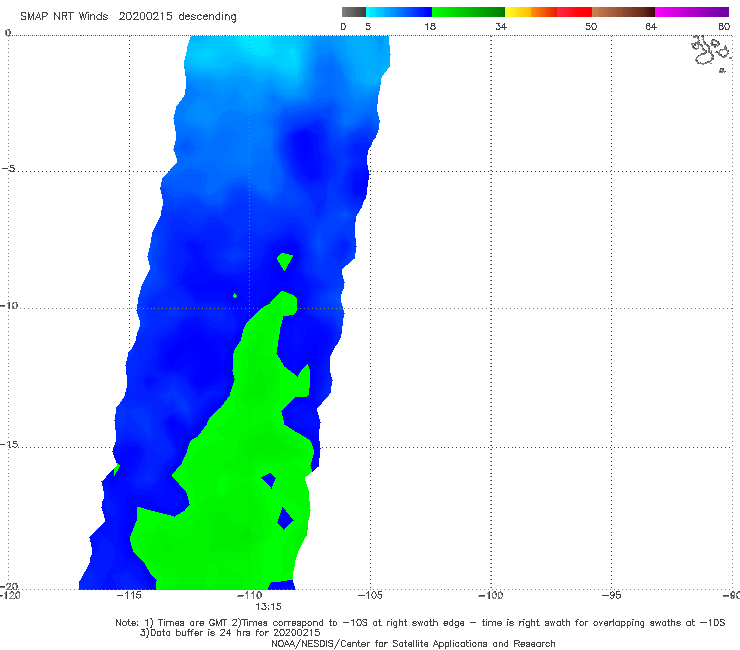
Task: Click the latitude axis label "-10"
Action: [9, 305]
